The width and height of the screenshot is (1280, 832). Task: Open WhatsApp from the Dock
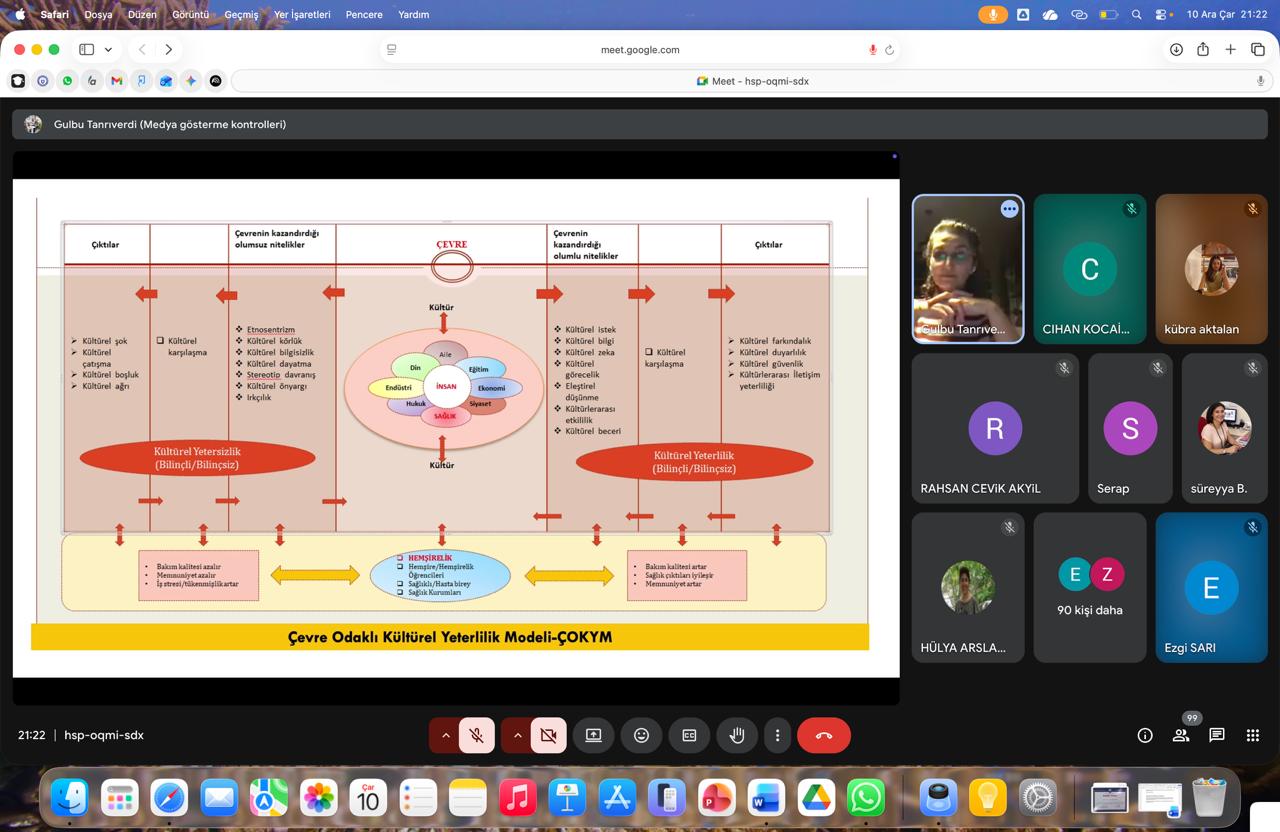click(x=865, y=798)
